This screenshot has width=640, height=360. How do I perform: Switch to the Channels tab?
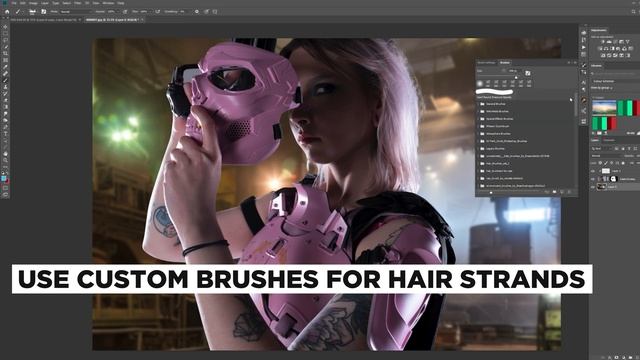tap(609, 140)
